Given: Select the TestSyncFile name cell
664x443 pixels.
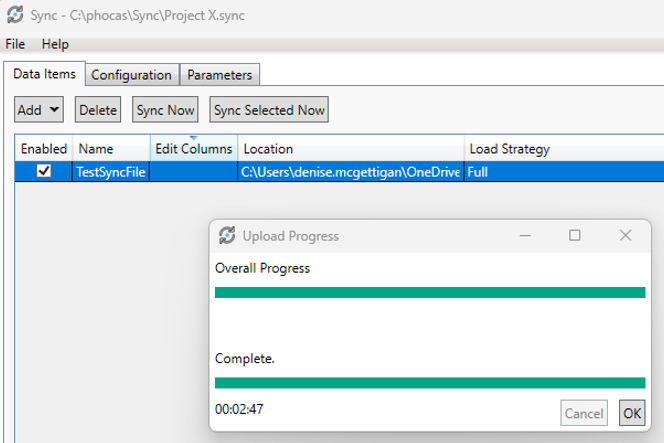Looking at the screenshot, I should [110, 172].
